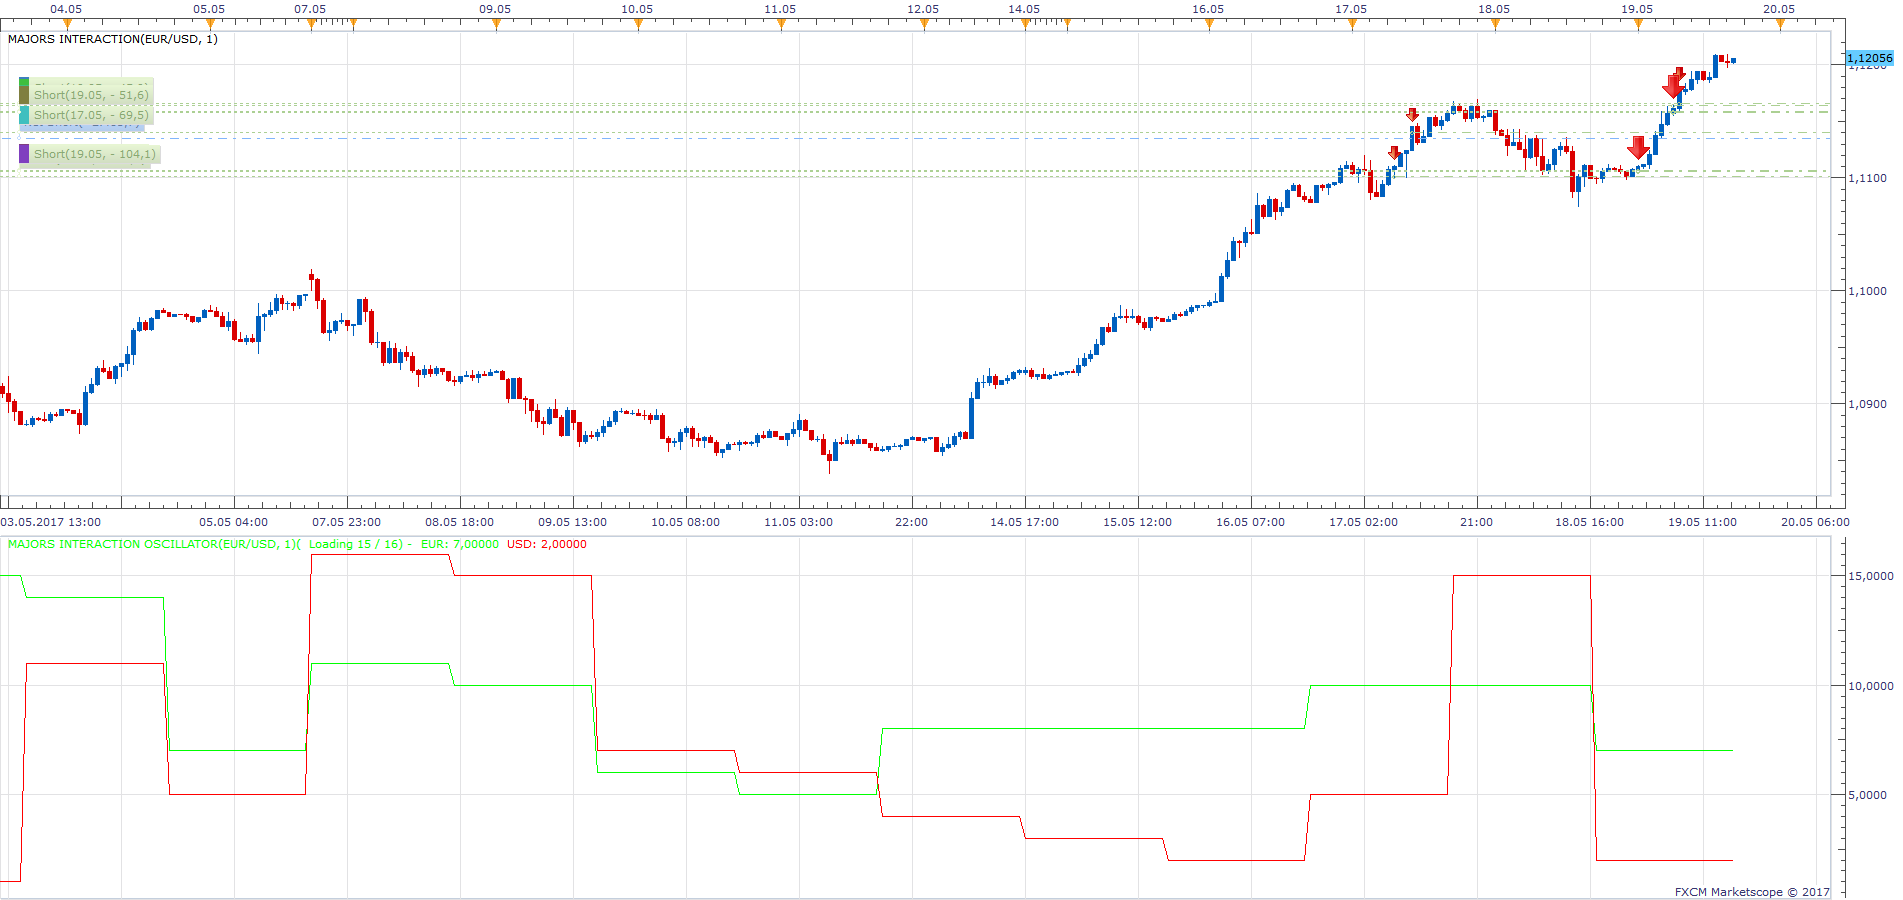This screenshot has height=900, width=1903.
Task: Click the purple swatch beside Short(19.05, - 104,1)
Action: coord(24,154)
